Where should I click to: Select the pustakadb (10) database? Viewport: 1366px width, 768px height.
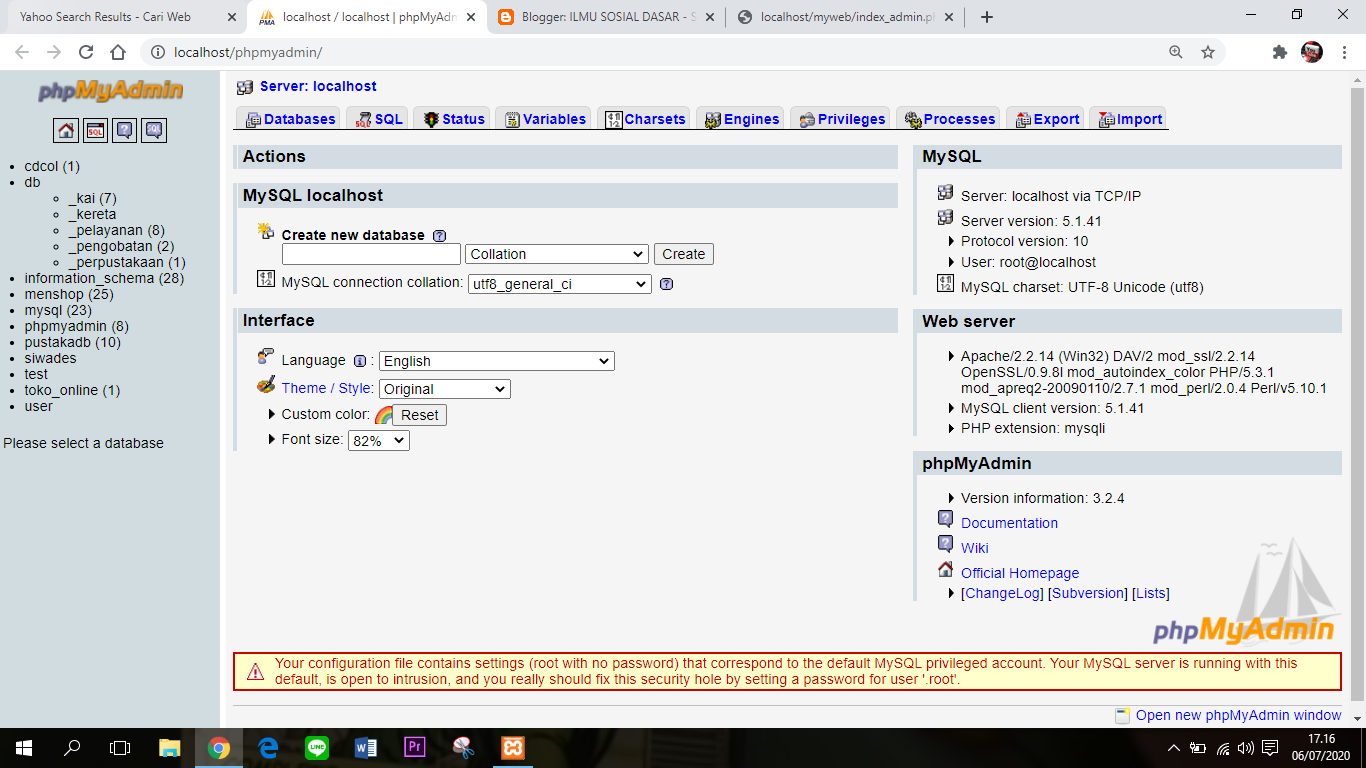(x=73, y=342)
